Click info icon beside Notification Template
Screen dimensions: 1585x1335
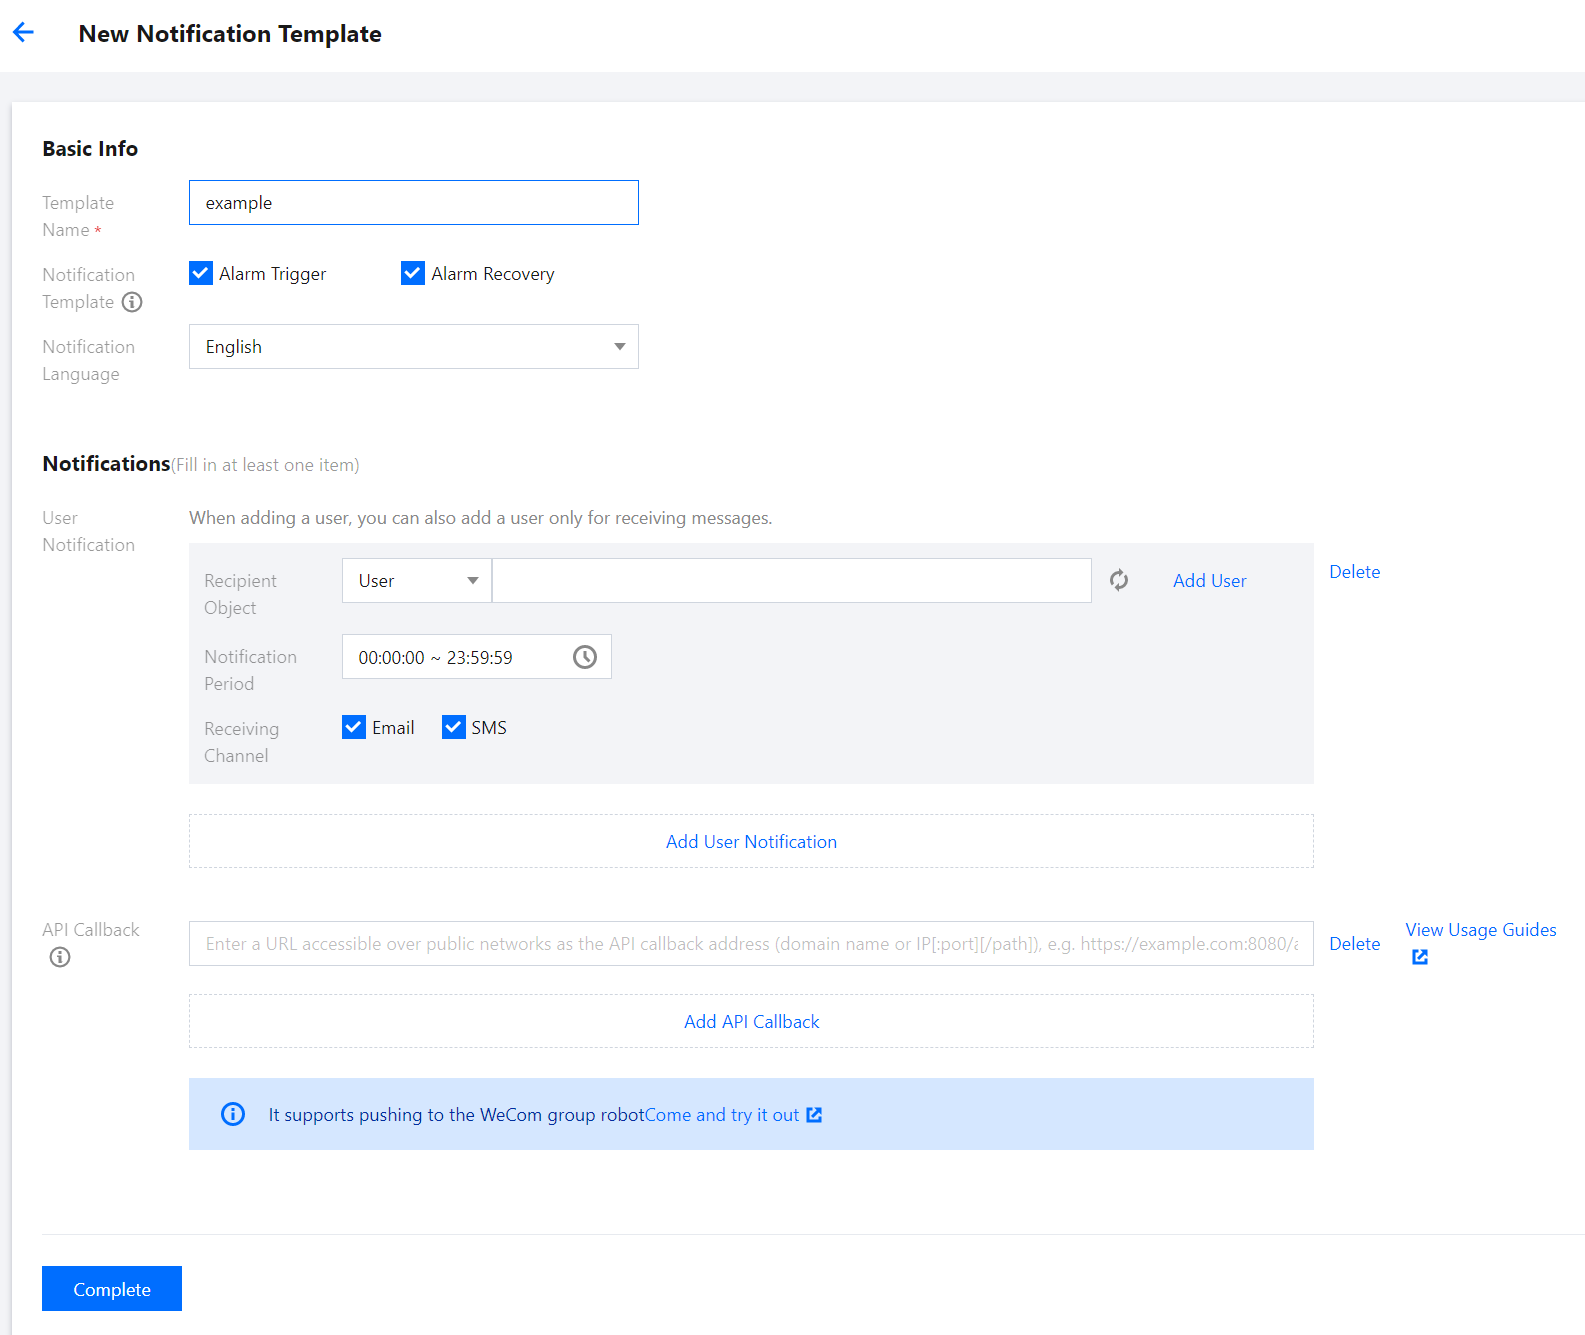pos(132,302)
